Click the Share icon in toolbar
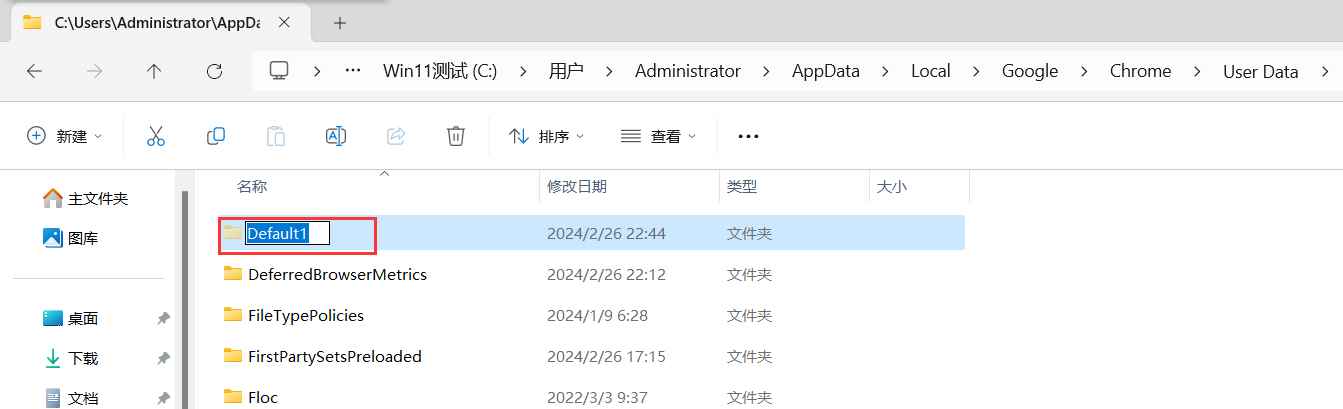The image size is (1343, 409). pyautogui.click(x=396, y=136)
